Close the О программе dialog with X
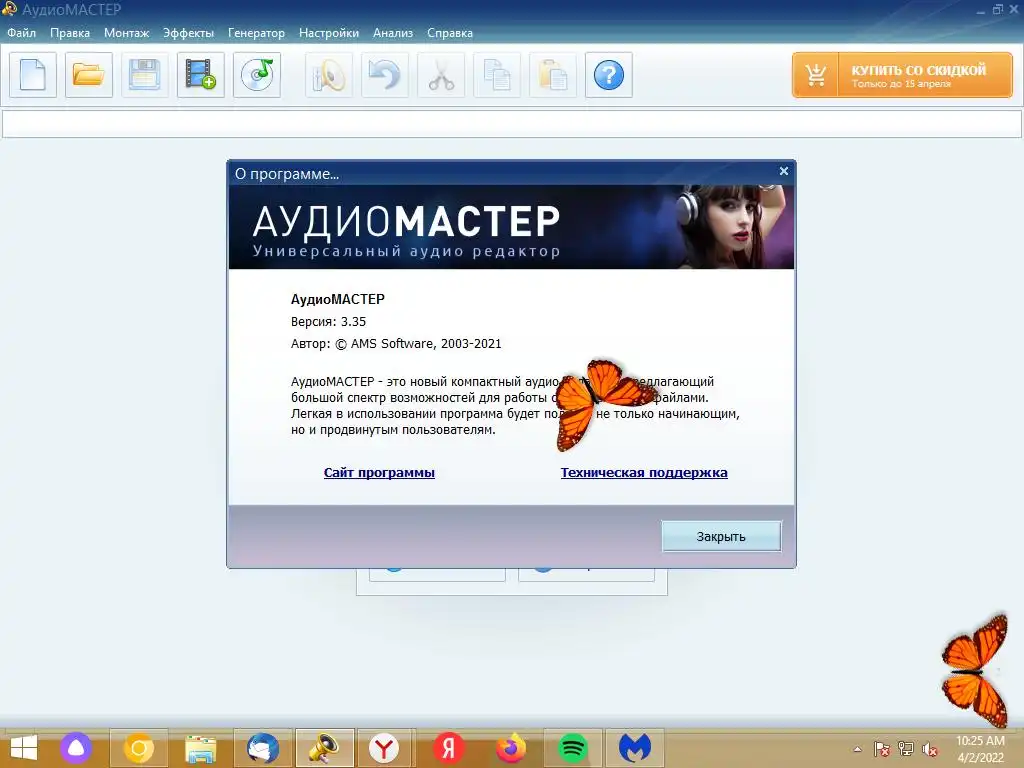Viewport: 1024px width, 768px height. coord(784,171)
